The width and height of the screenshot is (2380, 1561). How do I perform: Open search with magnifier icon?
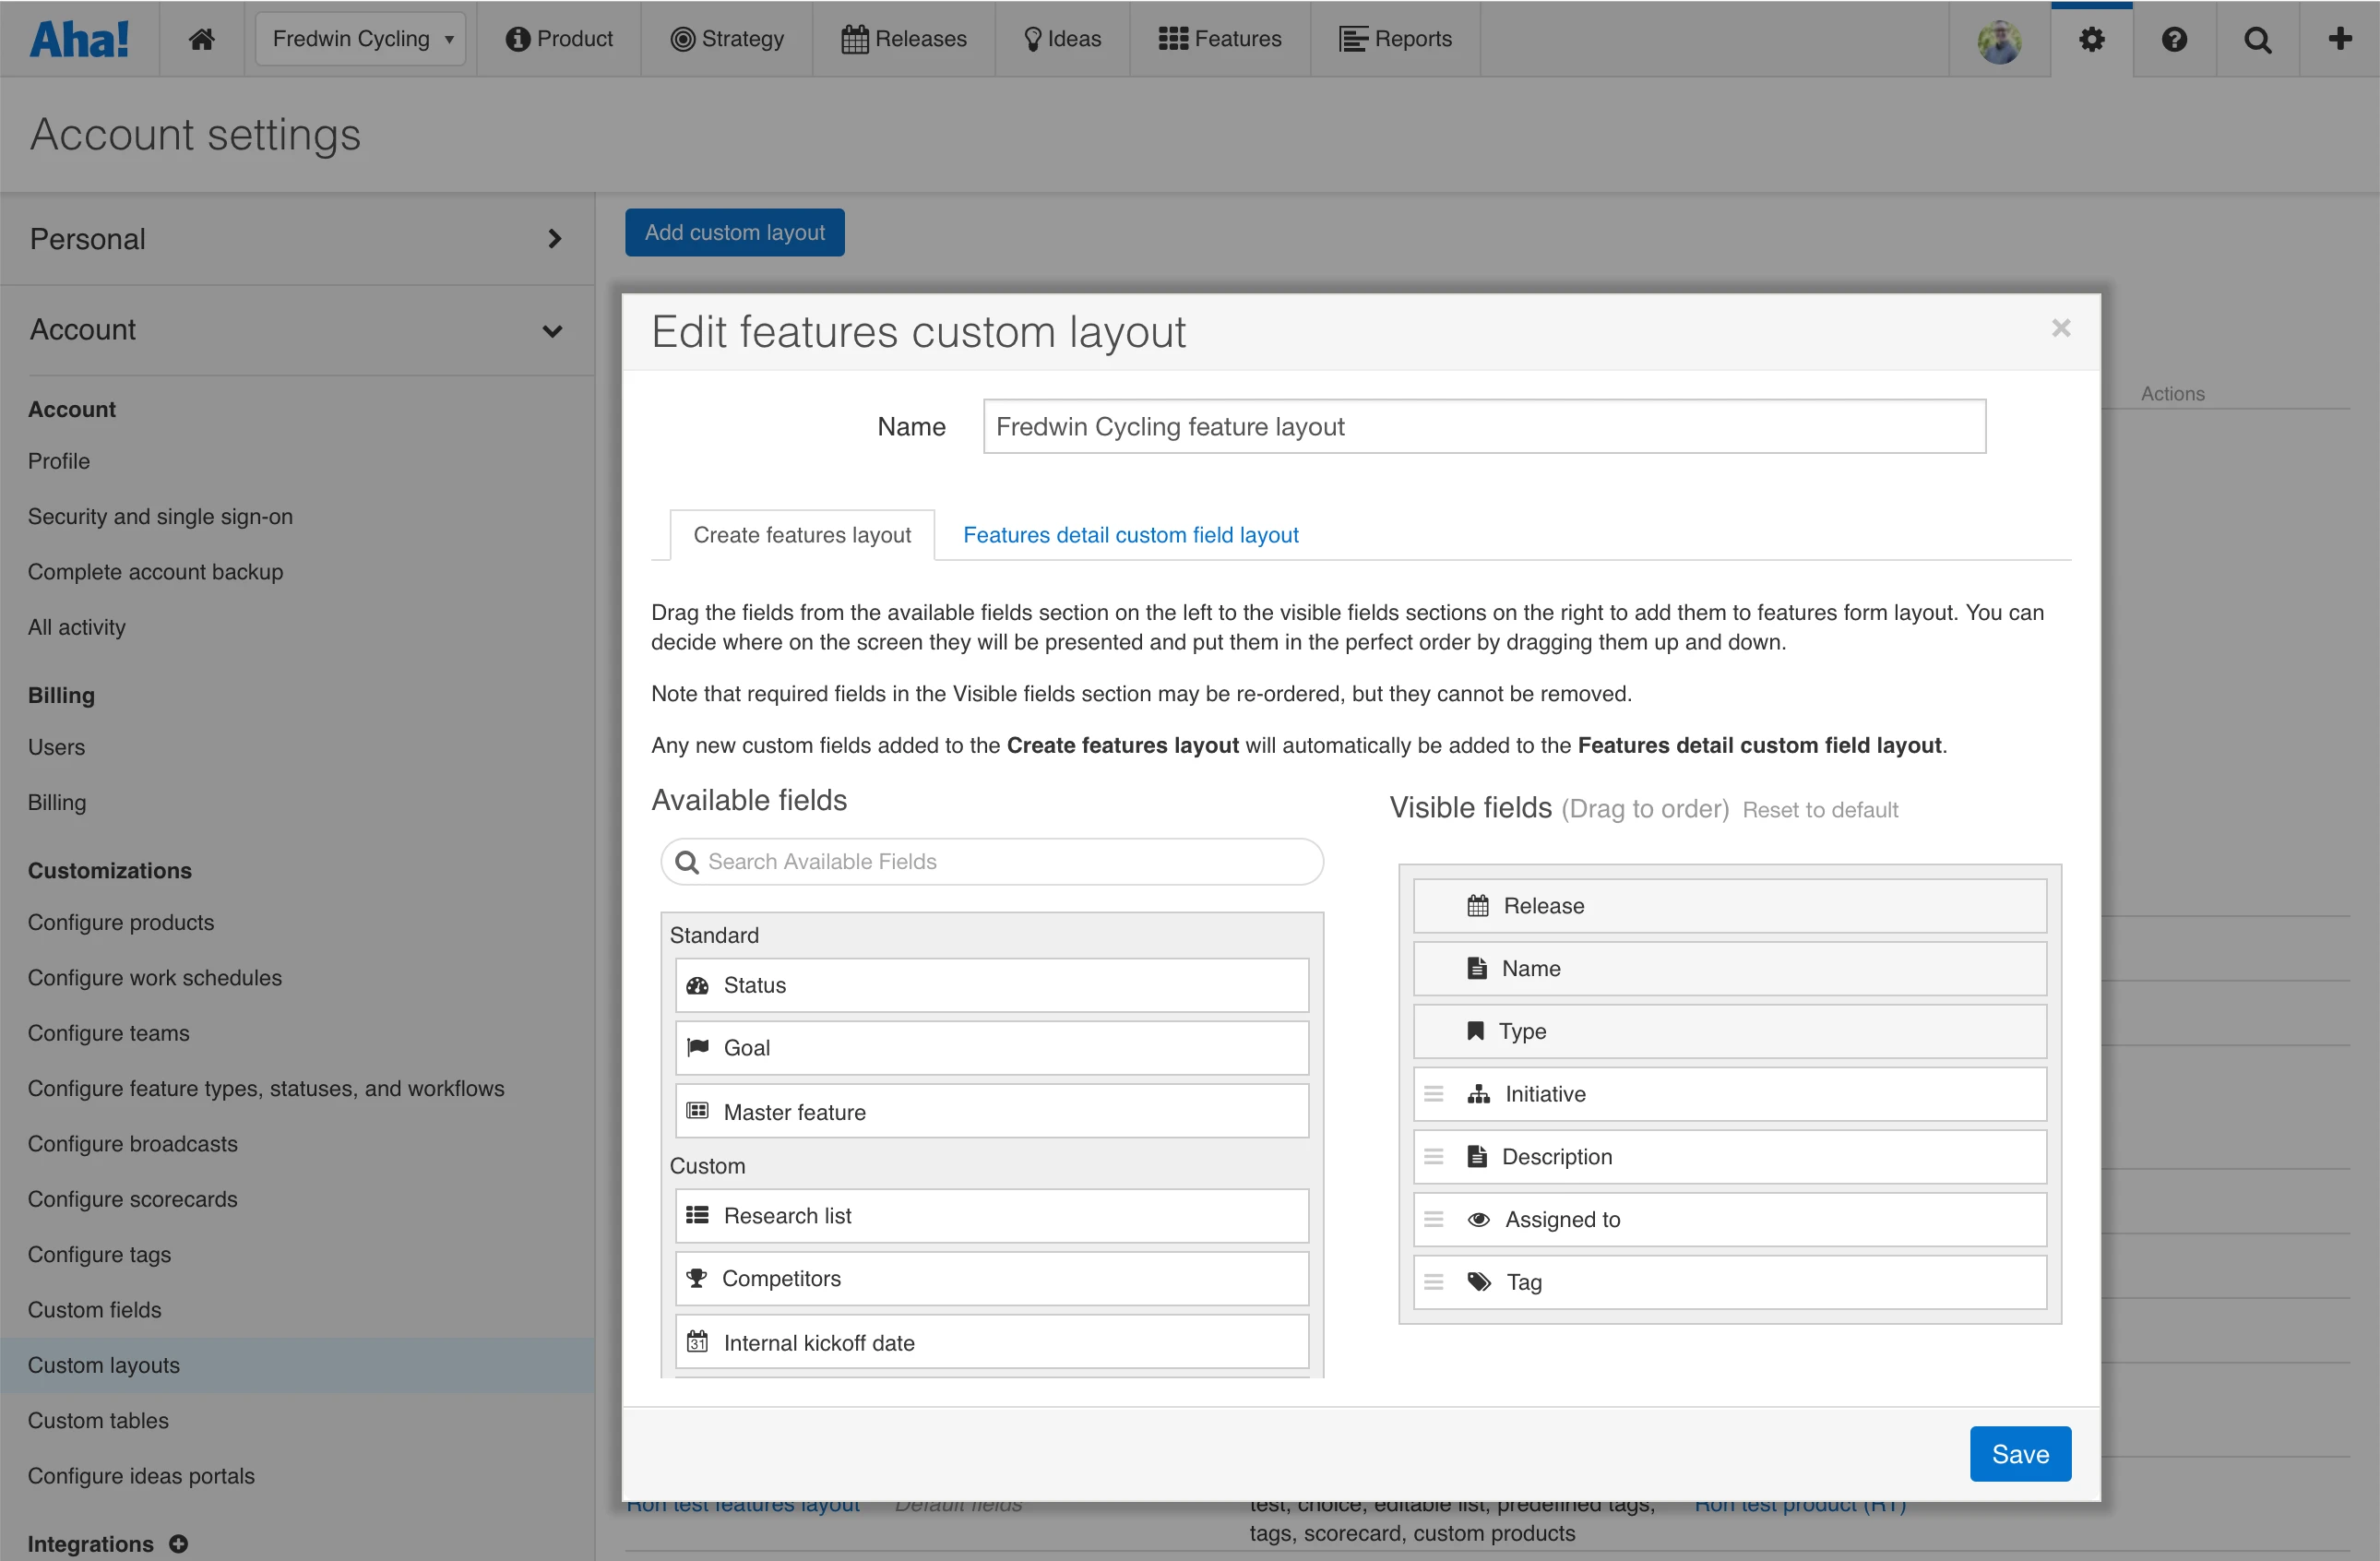tap(2257, 38)
